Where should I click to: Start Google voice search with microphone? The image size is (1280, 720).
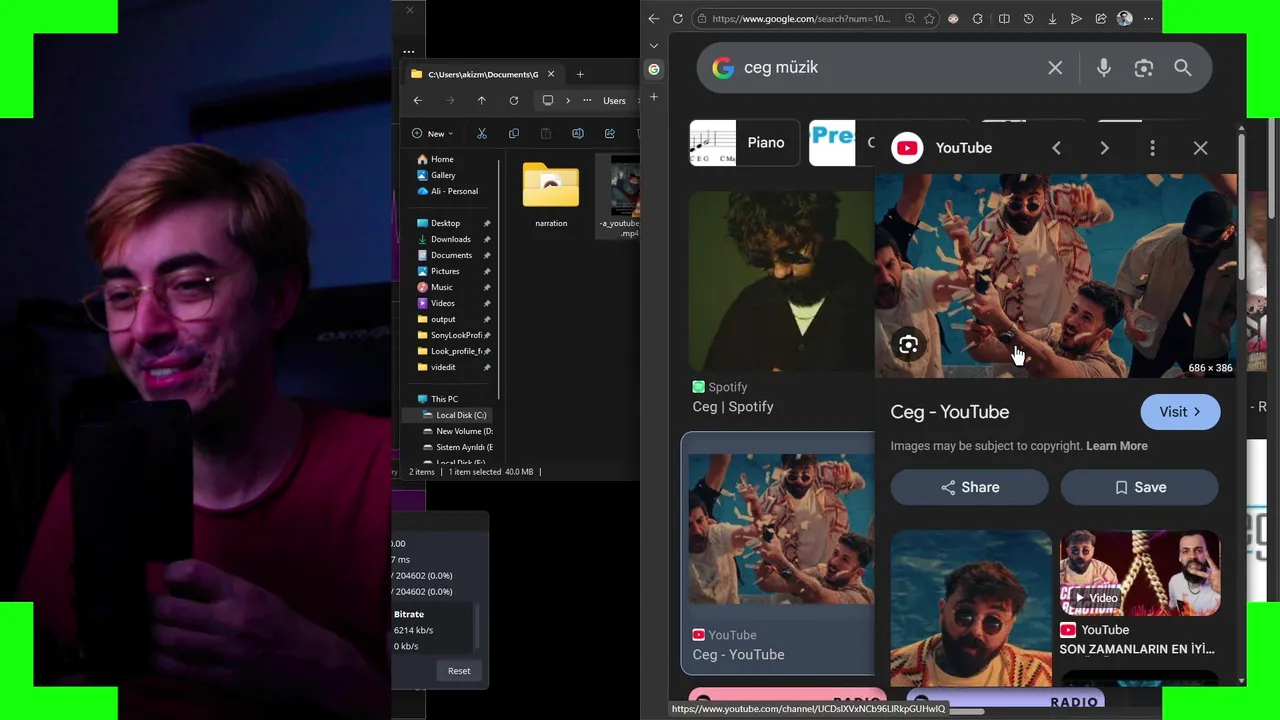click(x=1103, y=67)
